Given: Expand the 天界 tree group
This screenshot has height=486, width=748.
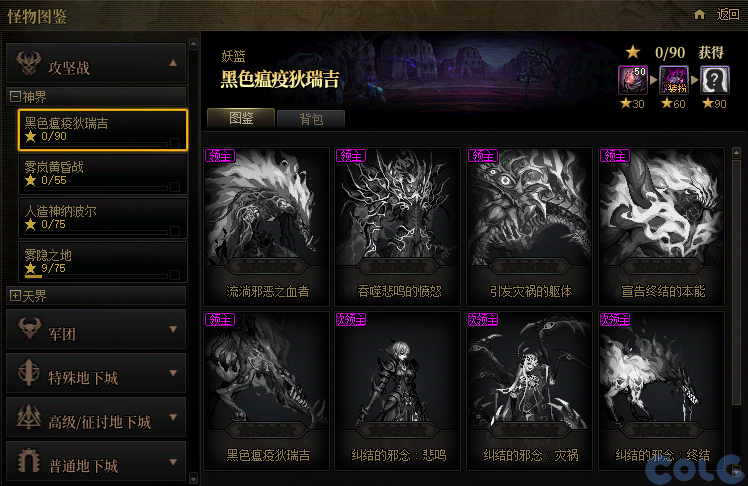Looking at the screenshot, I should tap(15, 296).
